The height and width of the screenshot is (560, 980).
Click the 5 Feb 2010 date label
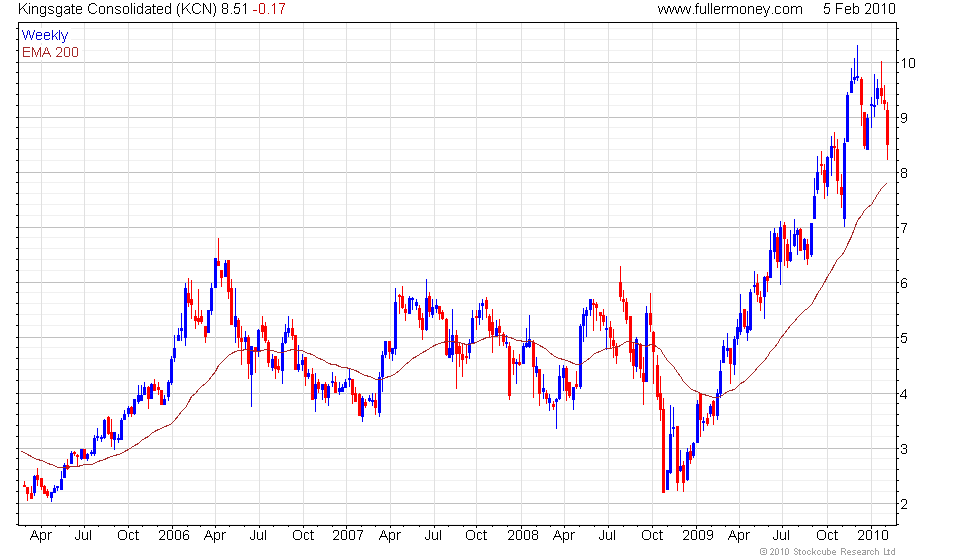tap(859, 9)
